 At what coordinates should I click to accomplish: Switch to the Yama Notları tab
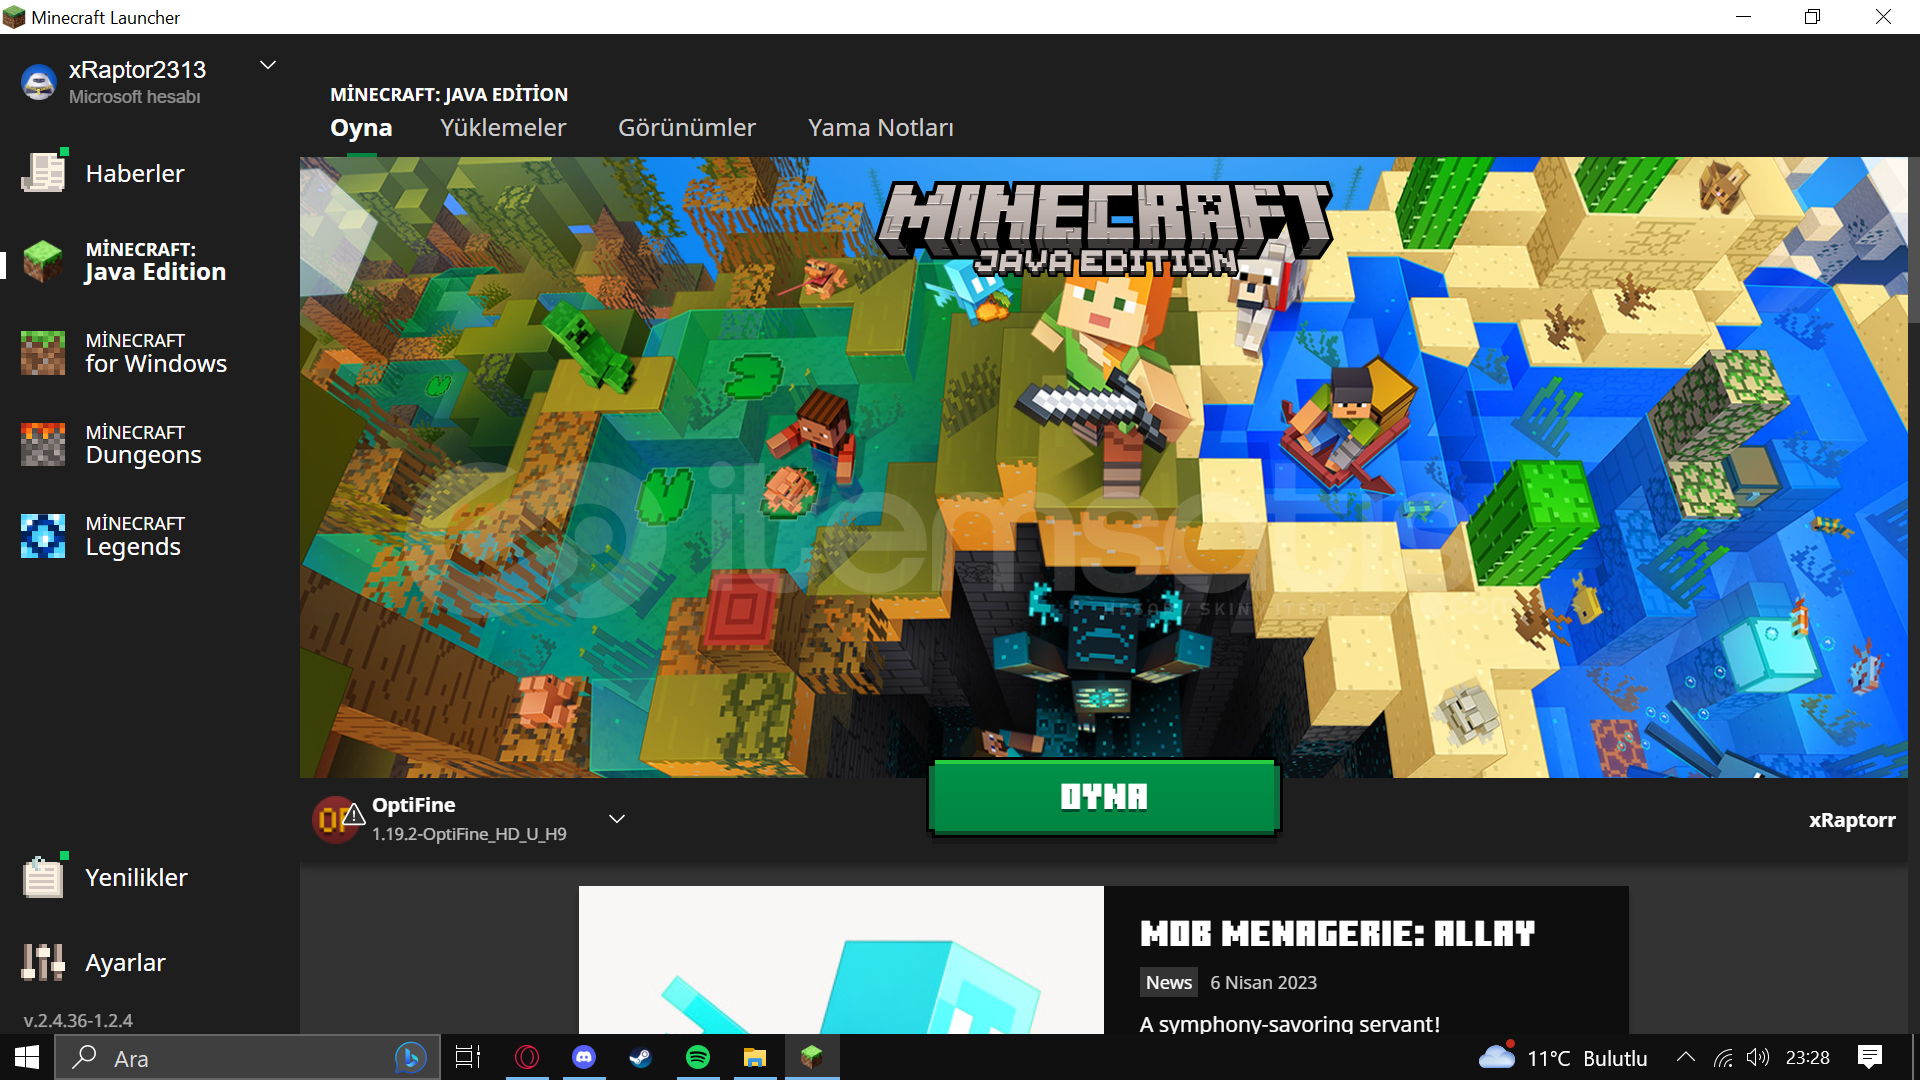(881, 128)
